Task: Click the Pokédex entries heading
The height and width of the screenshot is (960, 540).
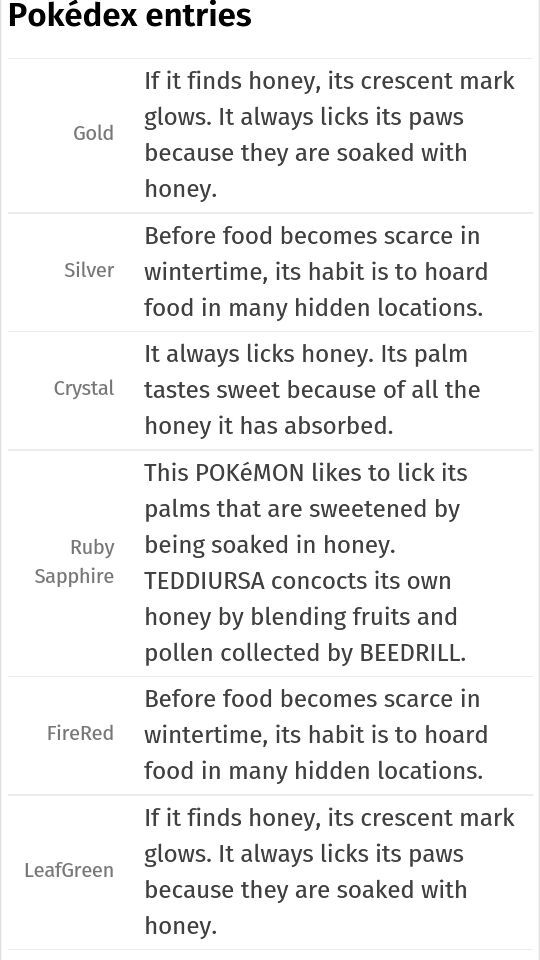Action: point(130,15)
